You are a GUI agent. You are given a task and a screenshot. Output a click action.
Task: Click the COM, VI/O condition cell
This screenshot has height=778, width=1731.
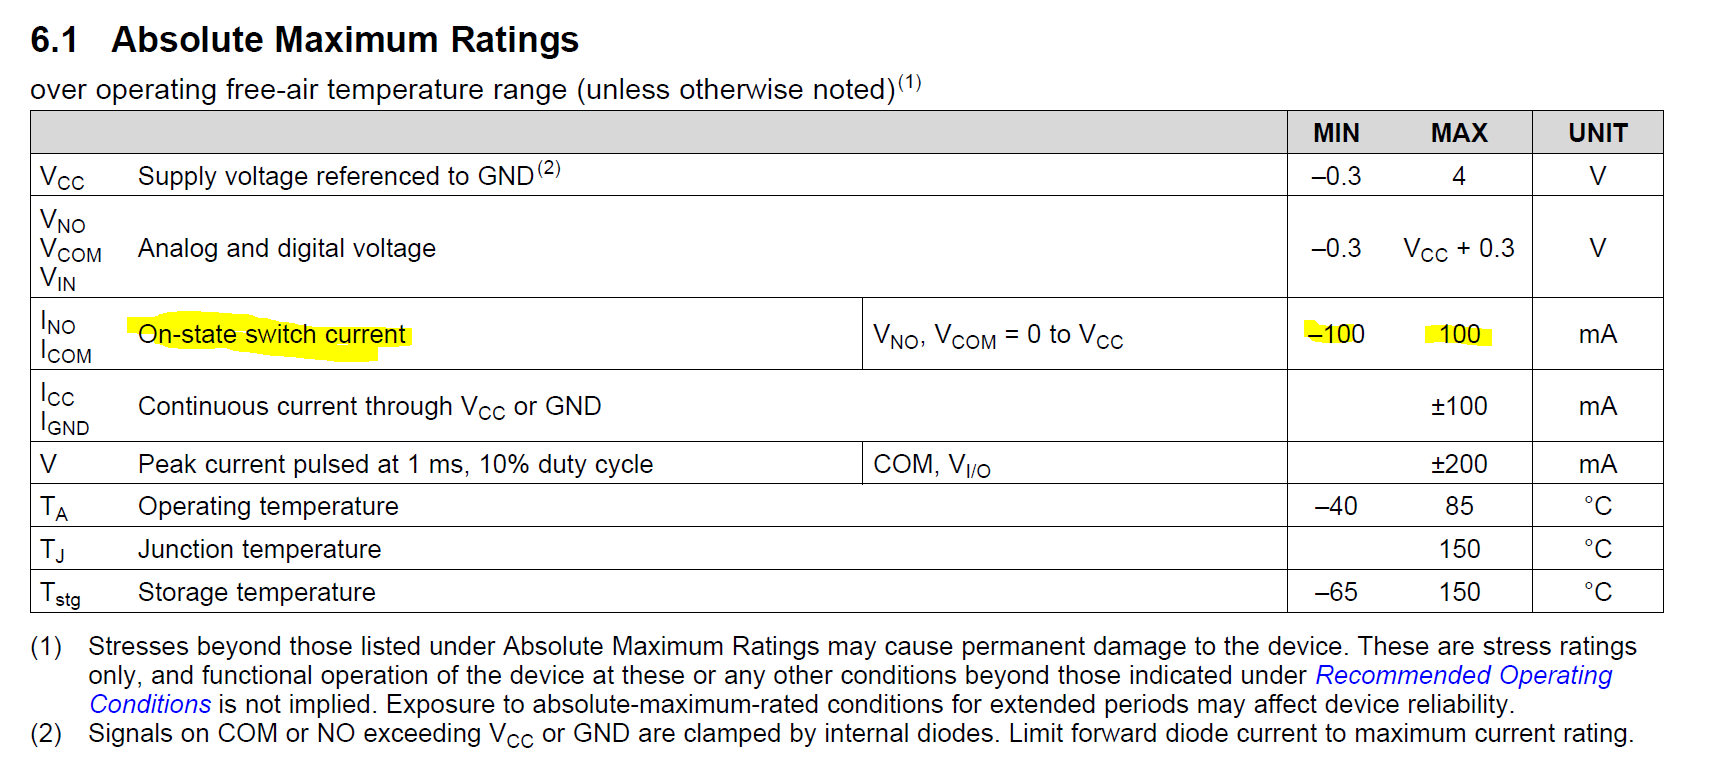pos(931,465)
